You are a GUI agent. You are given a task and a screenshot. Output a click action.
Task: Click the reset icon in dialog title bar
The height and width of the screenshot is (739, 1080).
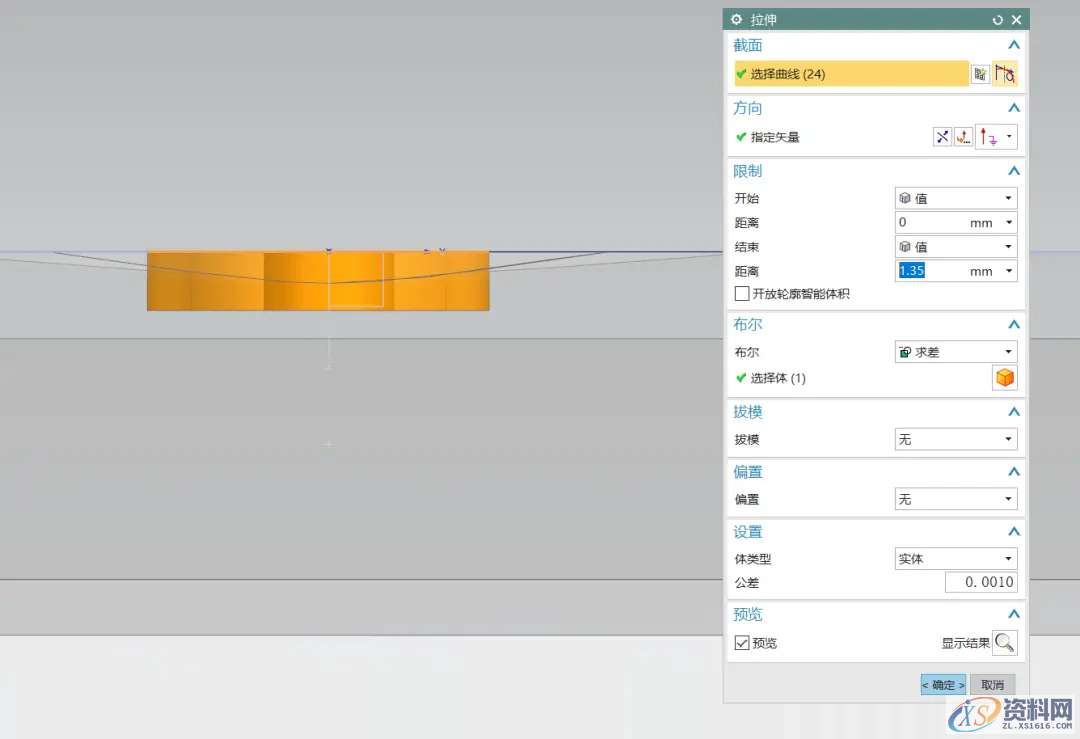click(x=997, y=20)
